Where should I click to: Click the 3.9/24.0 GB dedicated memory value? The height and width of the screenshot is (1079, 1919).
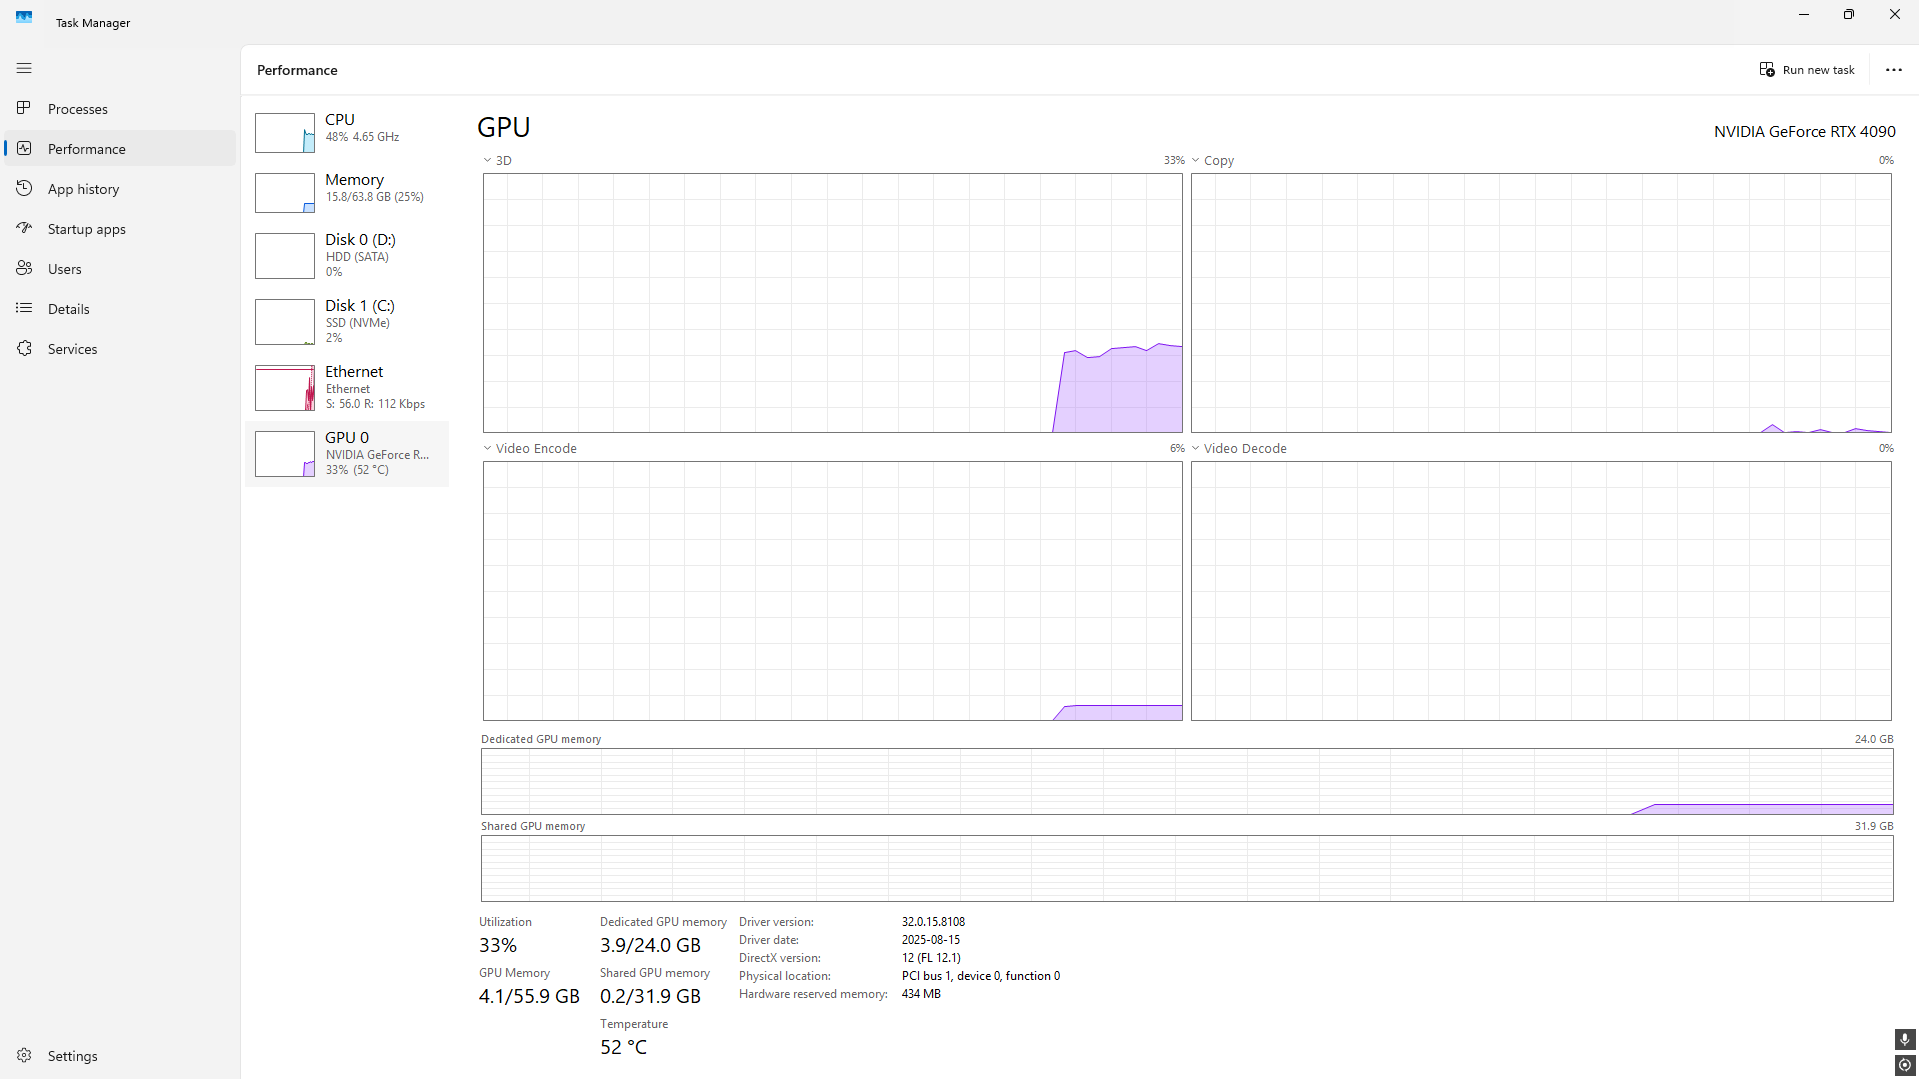[x=650, y=945]
